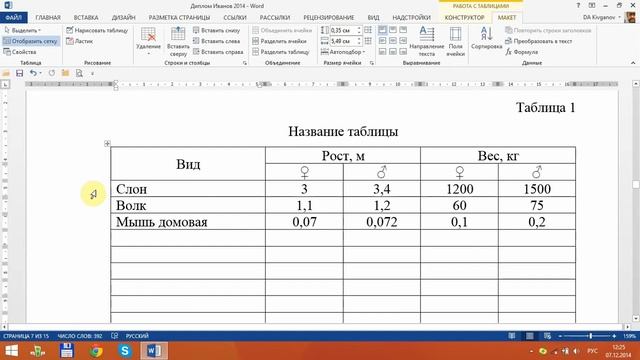640x360 pixels.
Task: Switch to Web Layout view in status bar
Action: pyautogui.click(x=547, y=336)
